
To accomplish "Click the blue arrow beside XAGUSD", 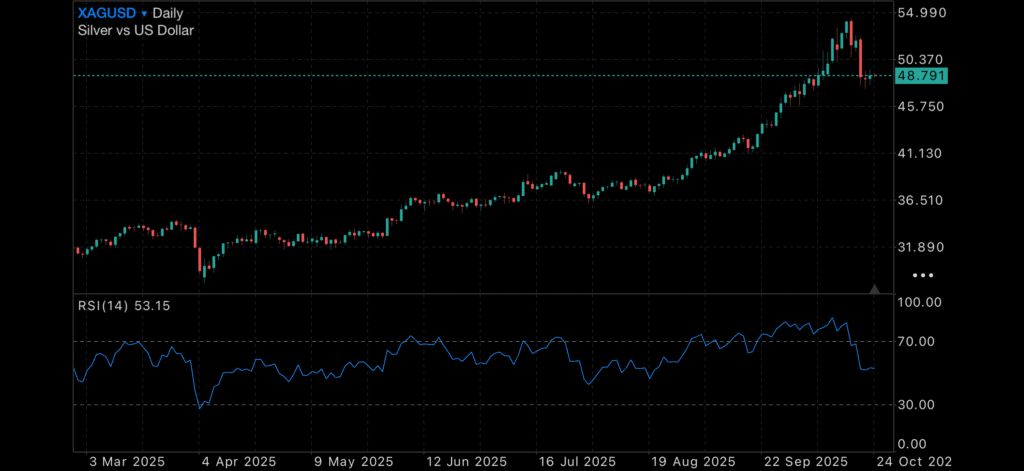I will [144, 14].
